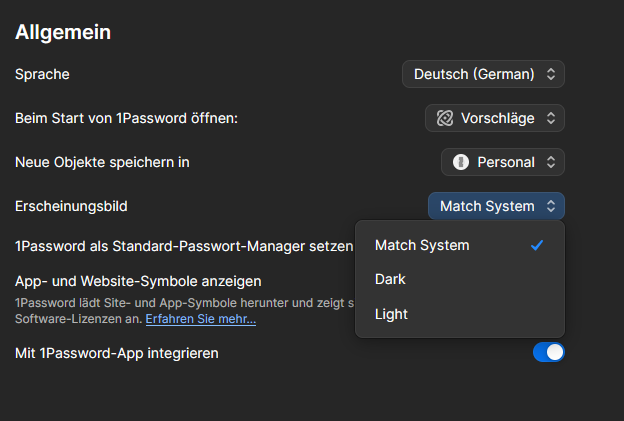Expand the Personal vault dropdown
The height and width of the screenshot is (421, 624).
(503, 162)
